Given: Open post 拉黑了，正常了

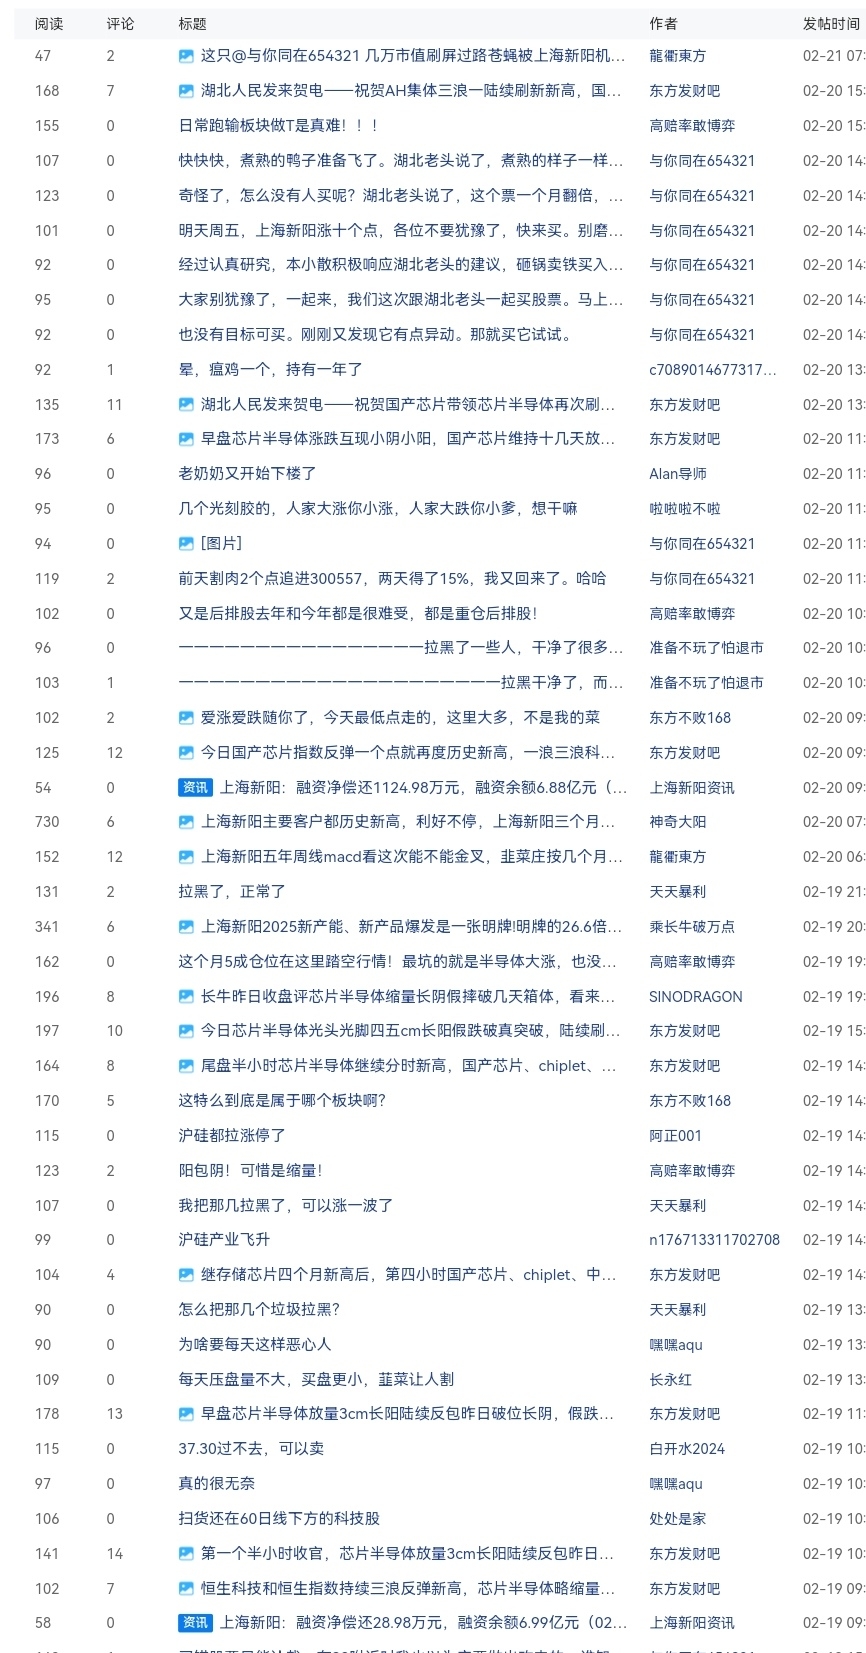Looking at the screenshot, I should coord(232,892).
